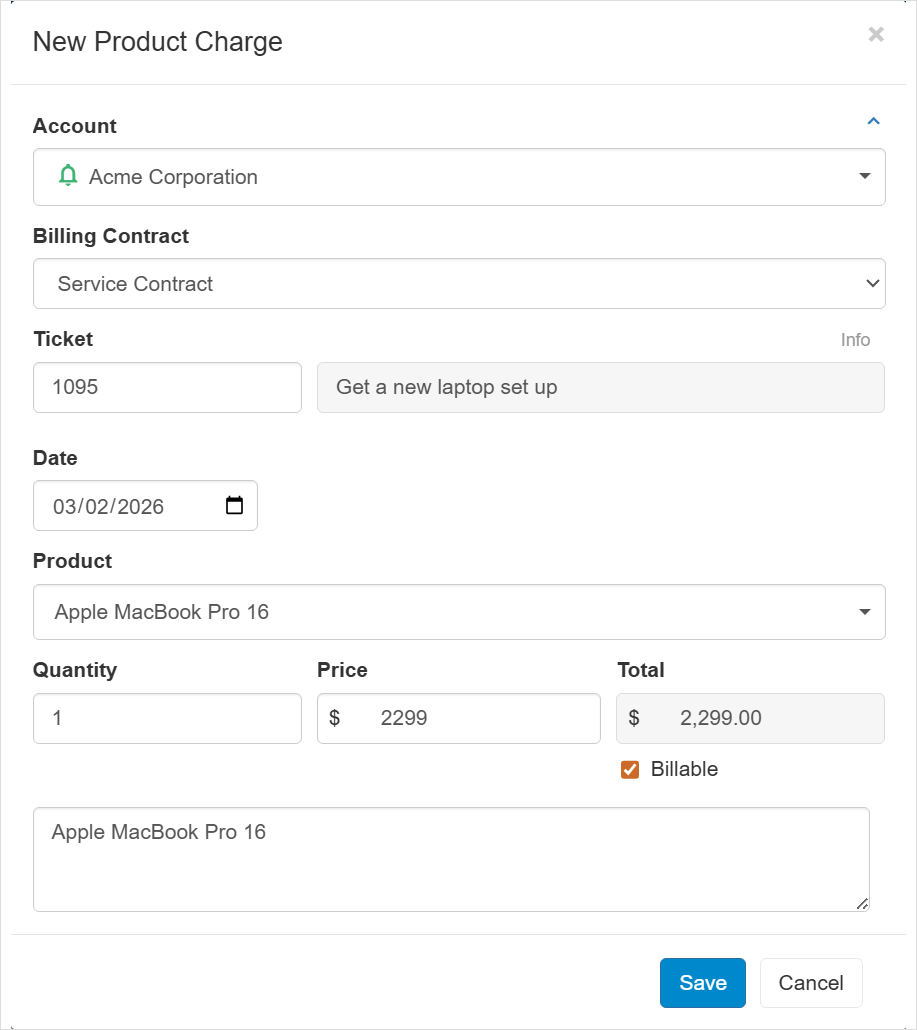Click the dollar sign prefix in the Price field

pos(335,718)
